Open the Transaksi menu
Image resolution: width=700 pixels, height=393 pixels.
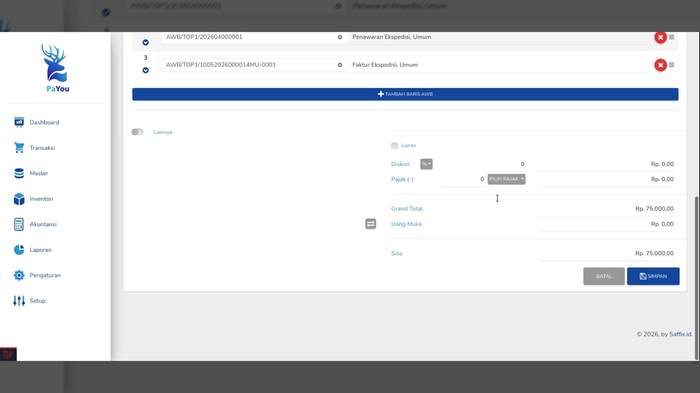(x=42, y=148)
